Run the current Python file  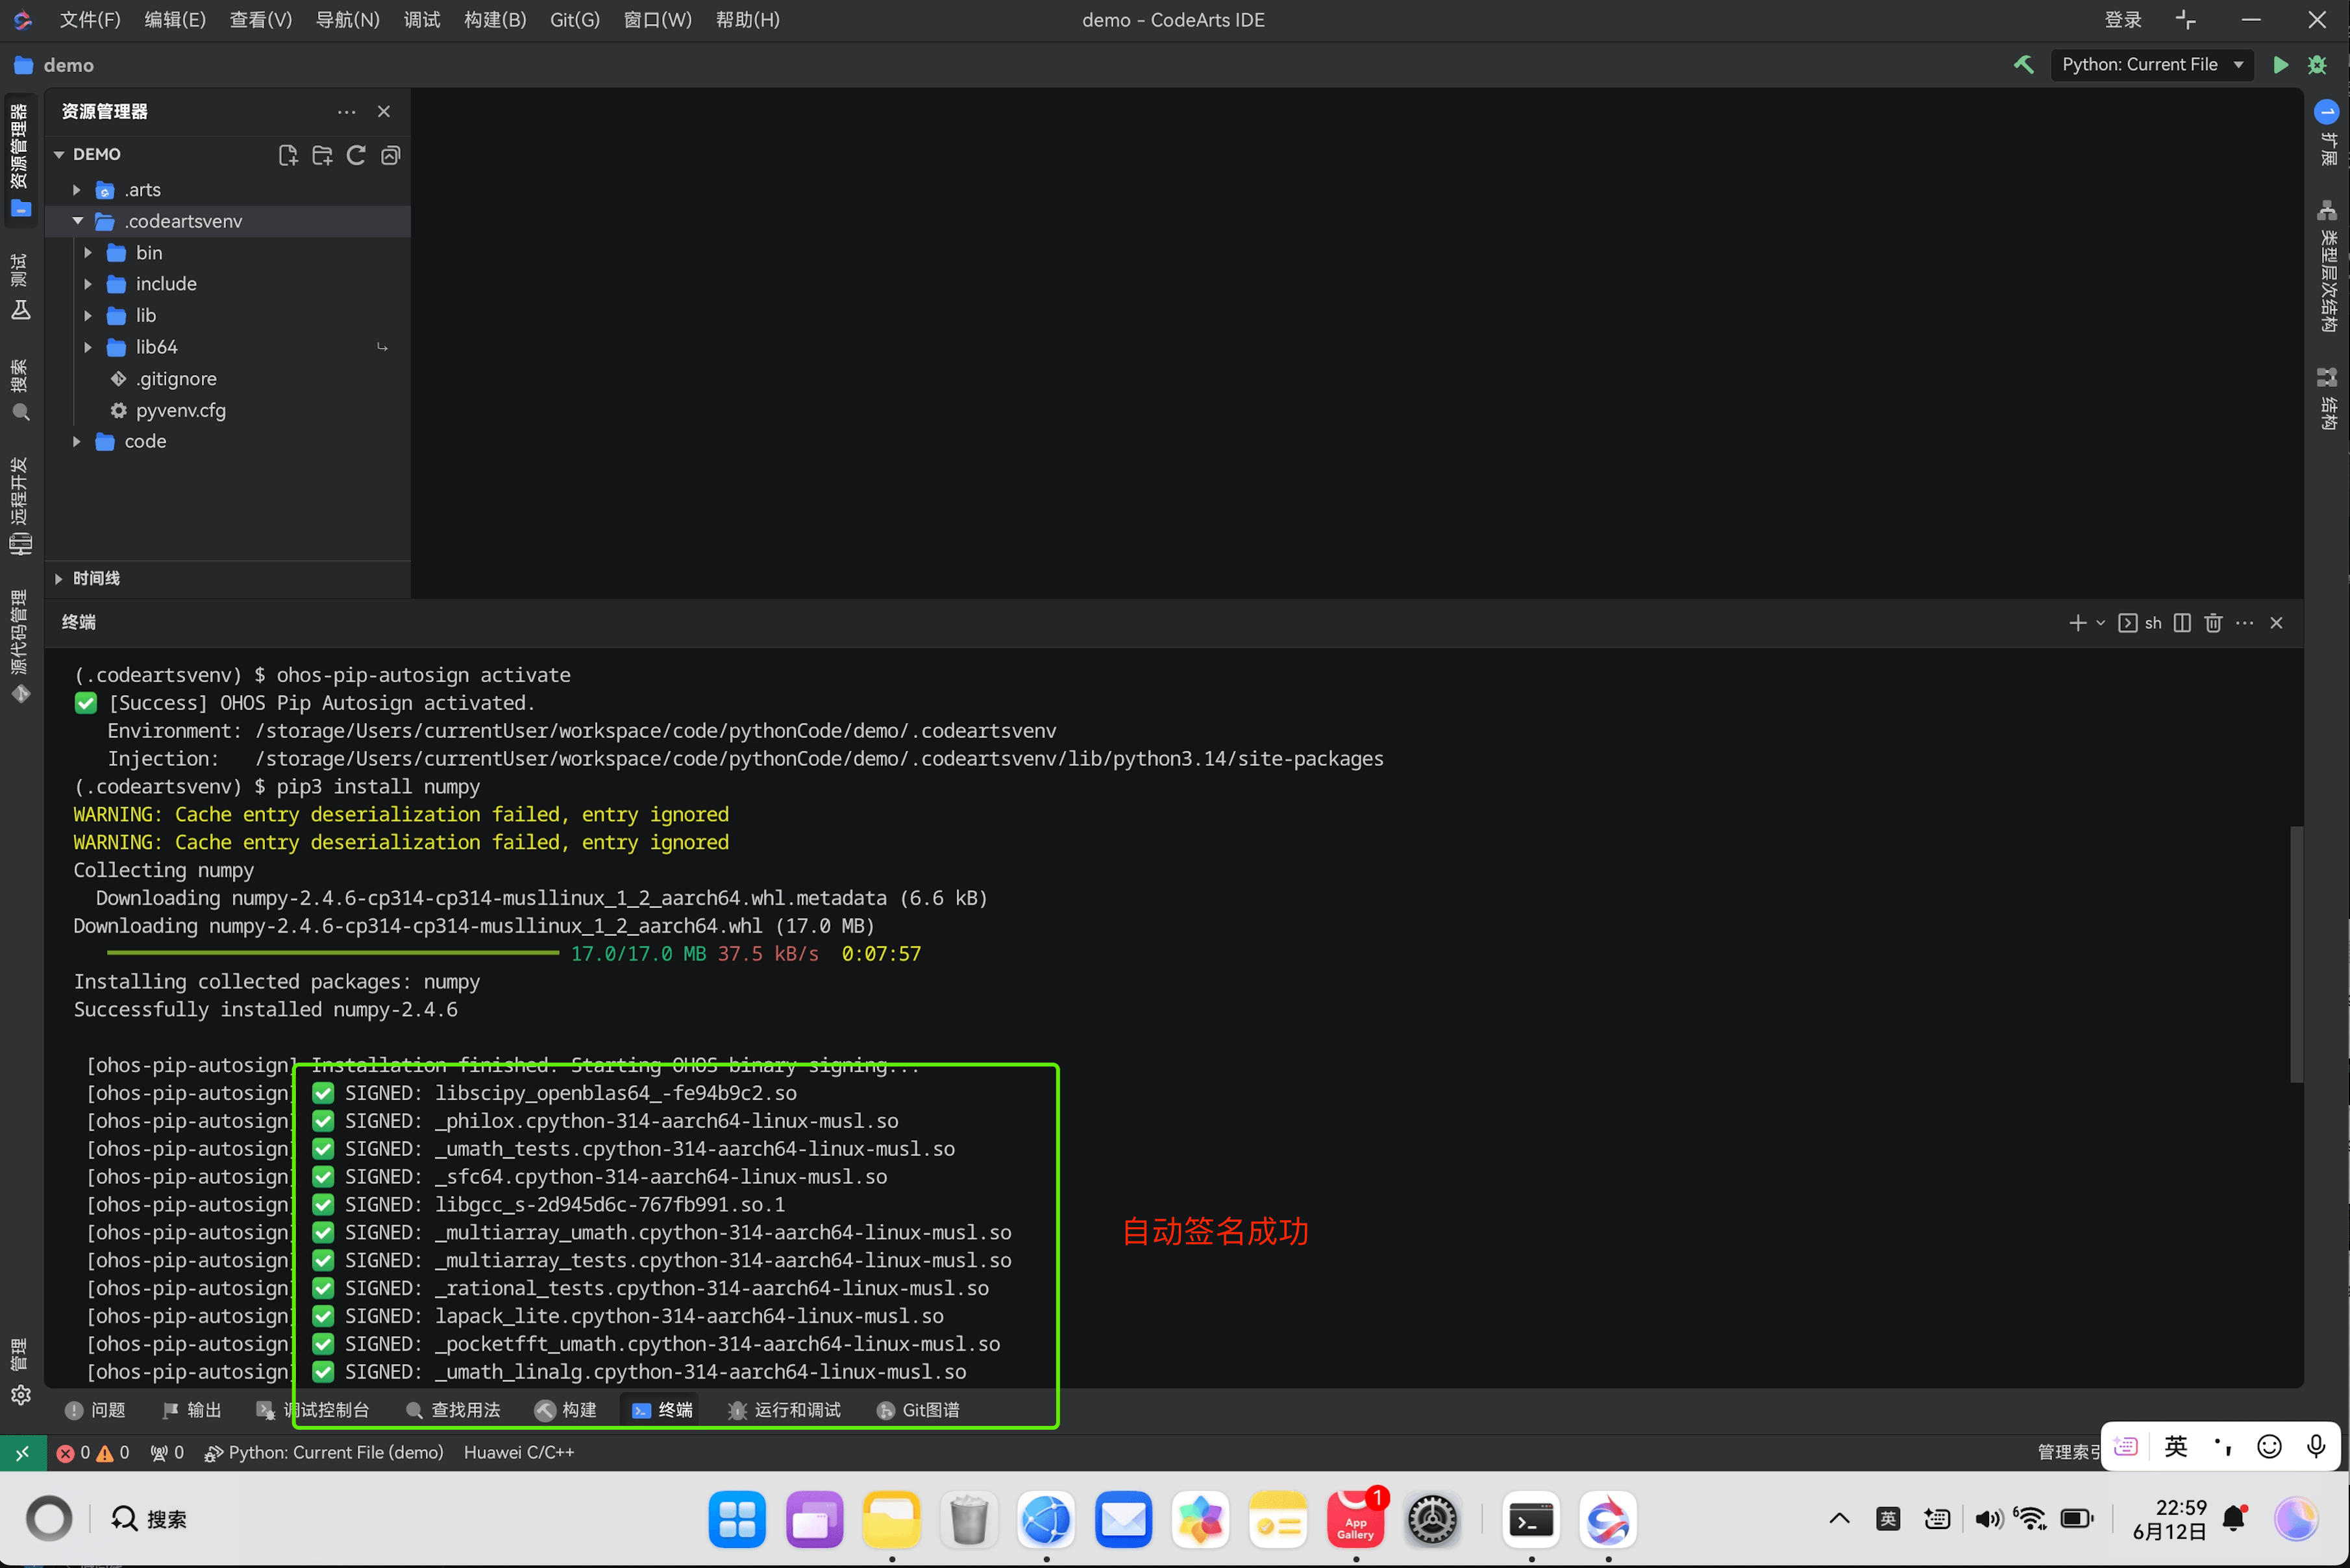2280,65
